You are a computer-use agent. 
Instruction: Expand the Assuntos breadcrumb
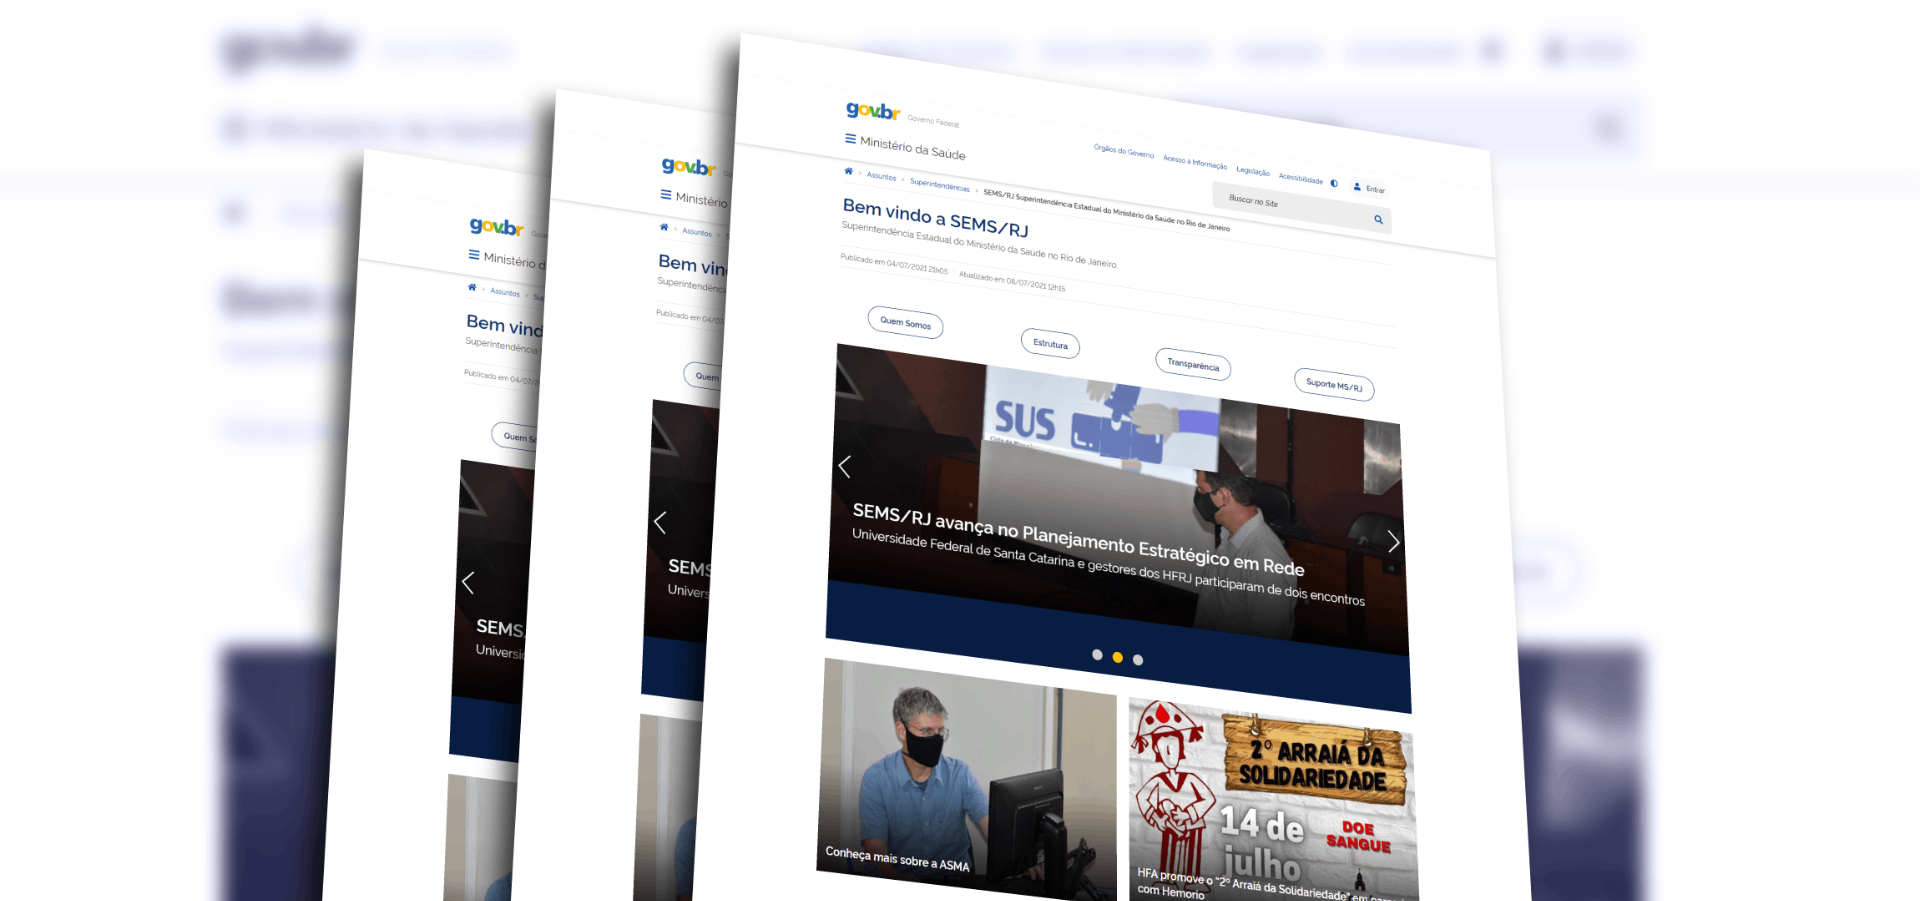tap(883, 177)
